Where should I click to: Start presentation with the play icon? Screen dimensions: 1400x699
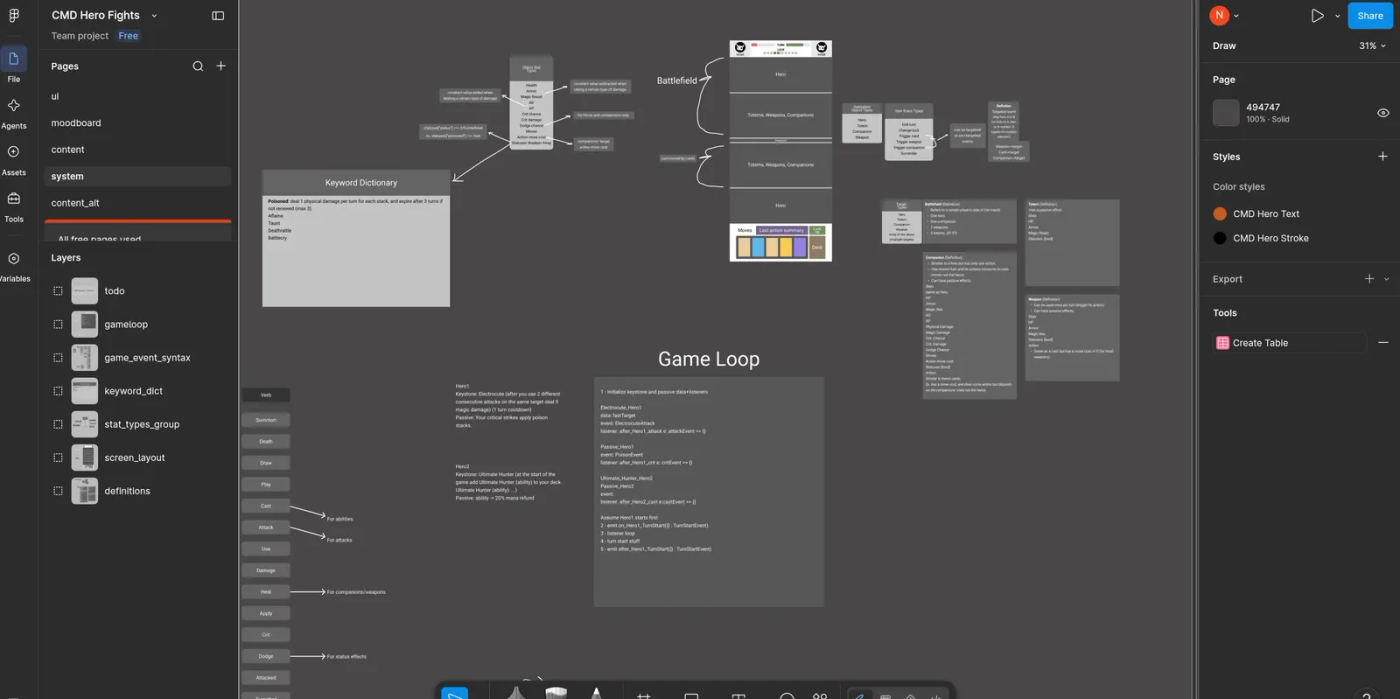[1317, 16]
